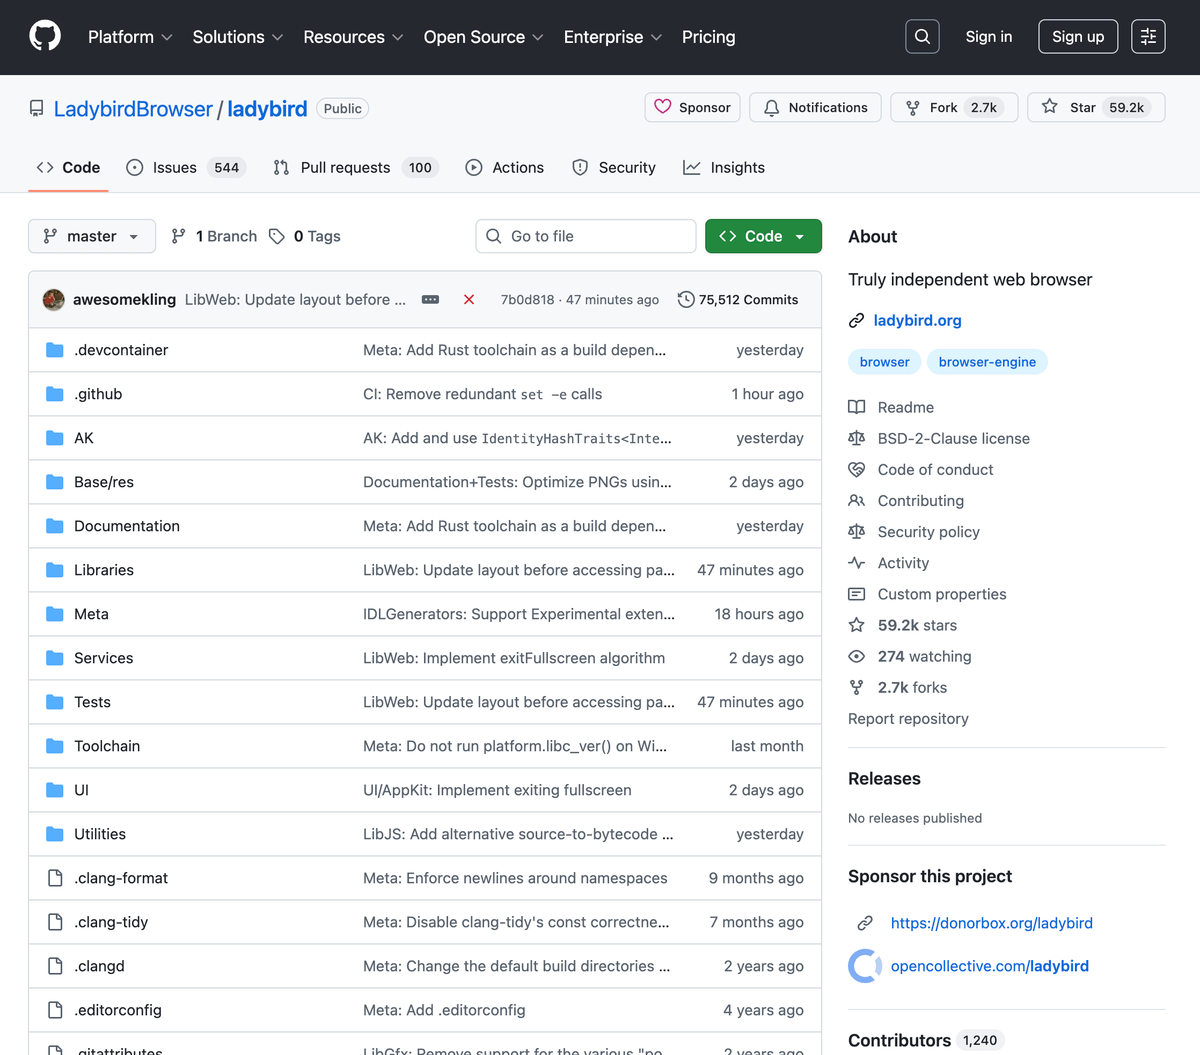Open the command palette icon in the header
This screenshot has width=1200, height=1055.
pyautogui.click(x=1147, y=36)
